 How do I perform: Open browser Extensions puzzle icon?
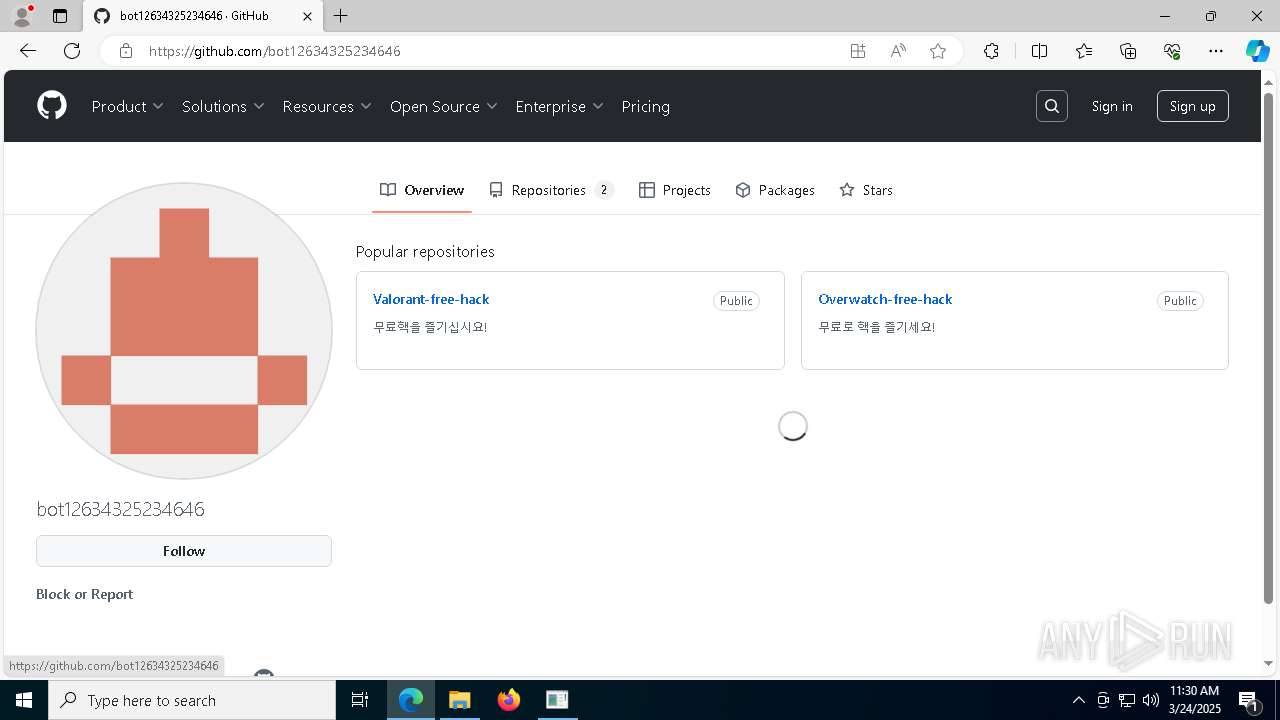click(991, 51)
